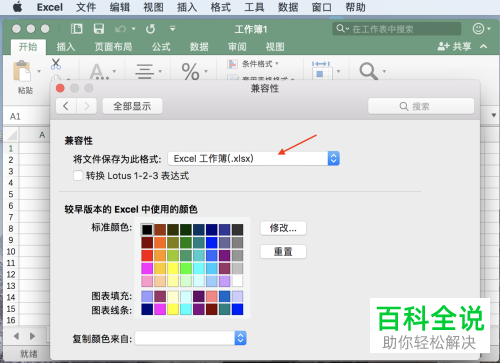Select row header 10

click(x=11, y=252)
